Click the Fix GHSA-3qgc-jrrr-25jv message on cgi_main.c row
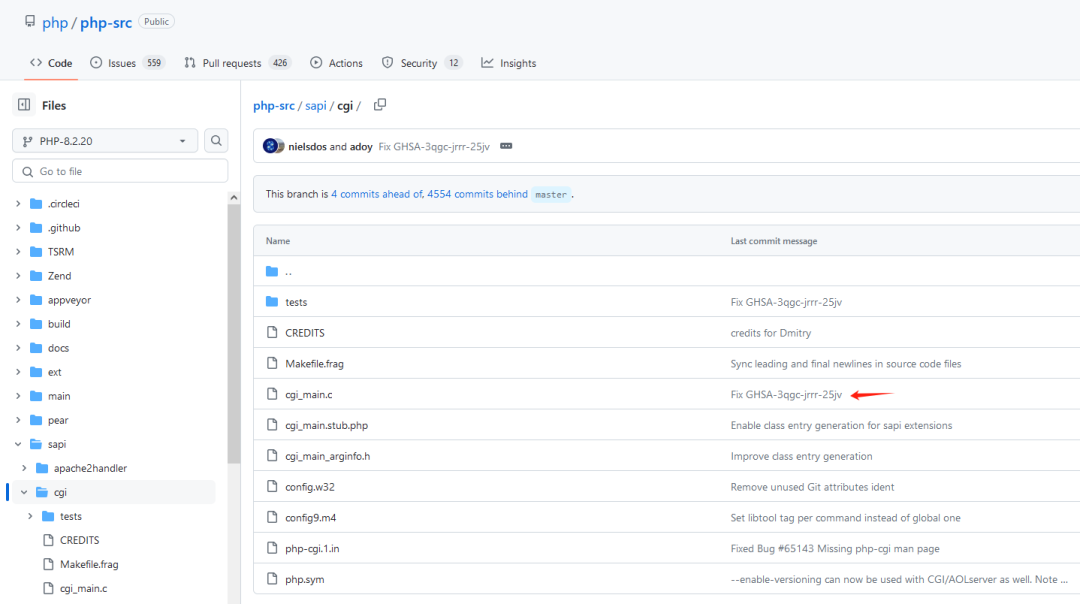This screenshot has height=604, width=1080. 786,395
